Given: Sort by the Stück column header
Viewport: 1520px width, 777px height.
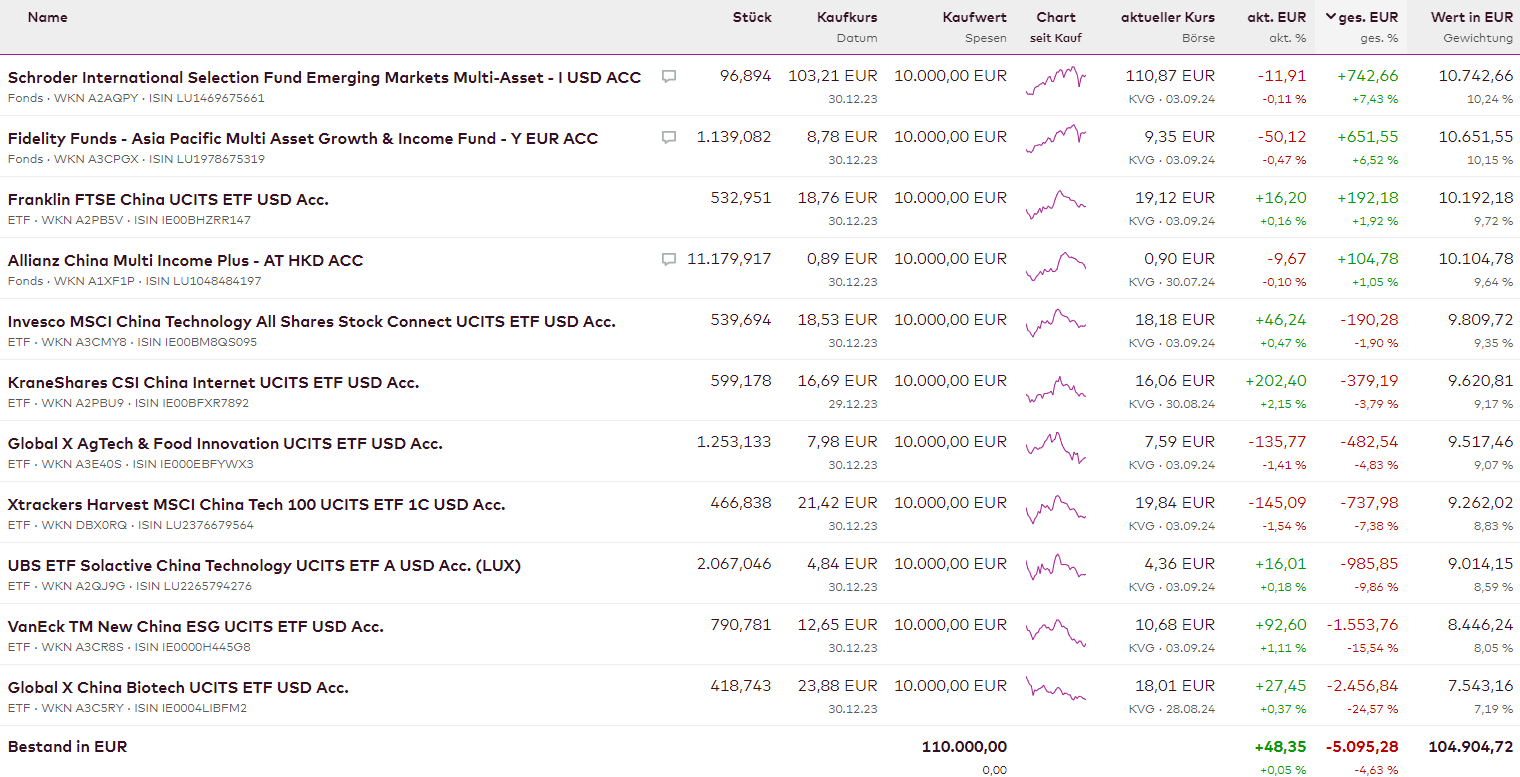Looking at the screenshot, I should (752, 17).
